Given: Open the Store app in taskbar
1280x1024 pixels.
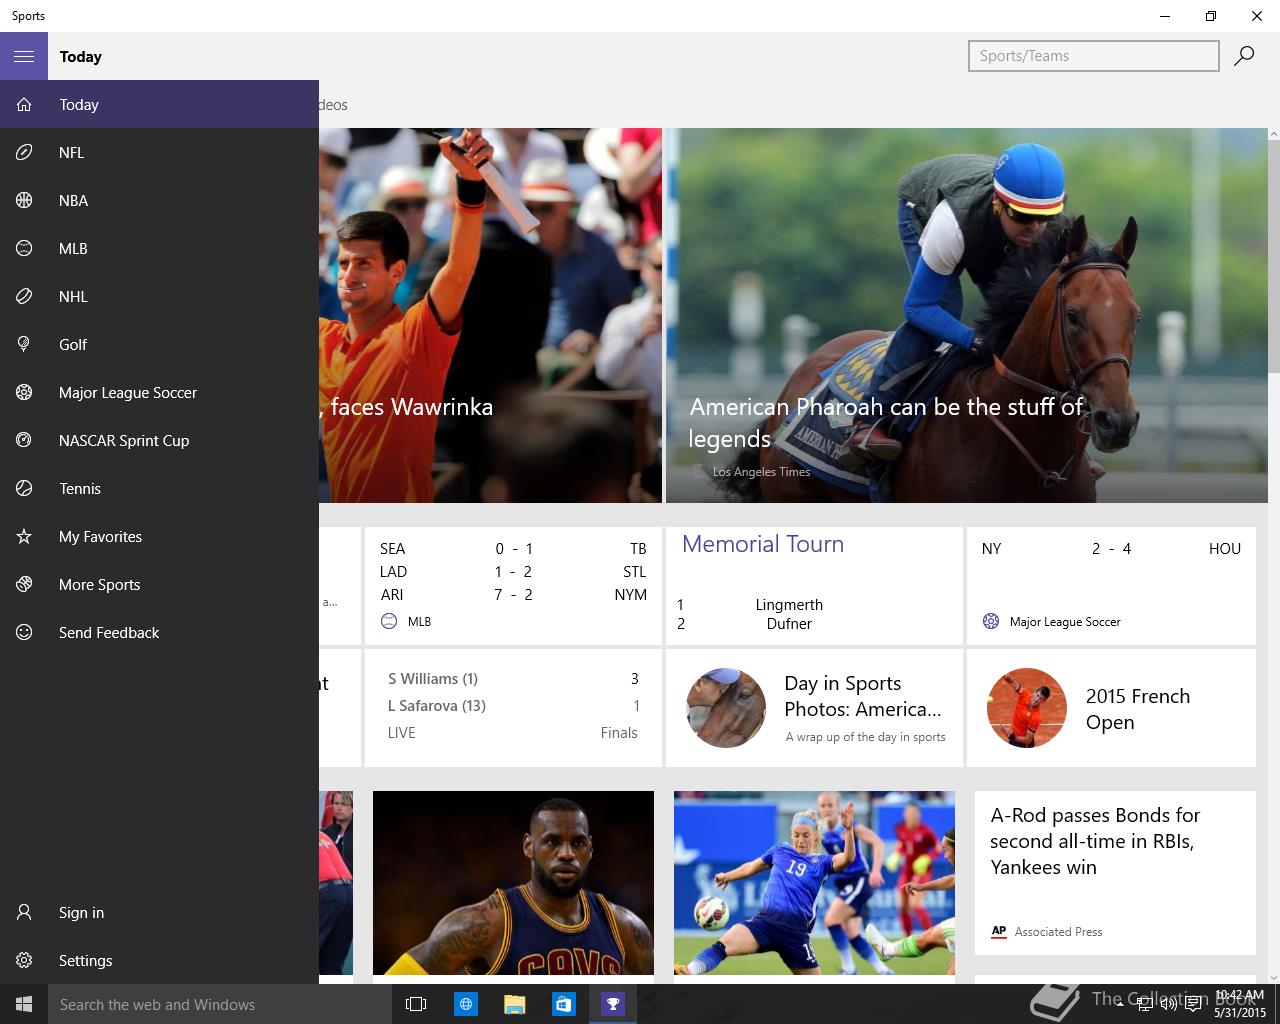Looking at the screenshot, I should [563, 1004].
